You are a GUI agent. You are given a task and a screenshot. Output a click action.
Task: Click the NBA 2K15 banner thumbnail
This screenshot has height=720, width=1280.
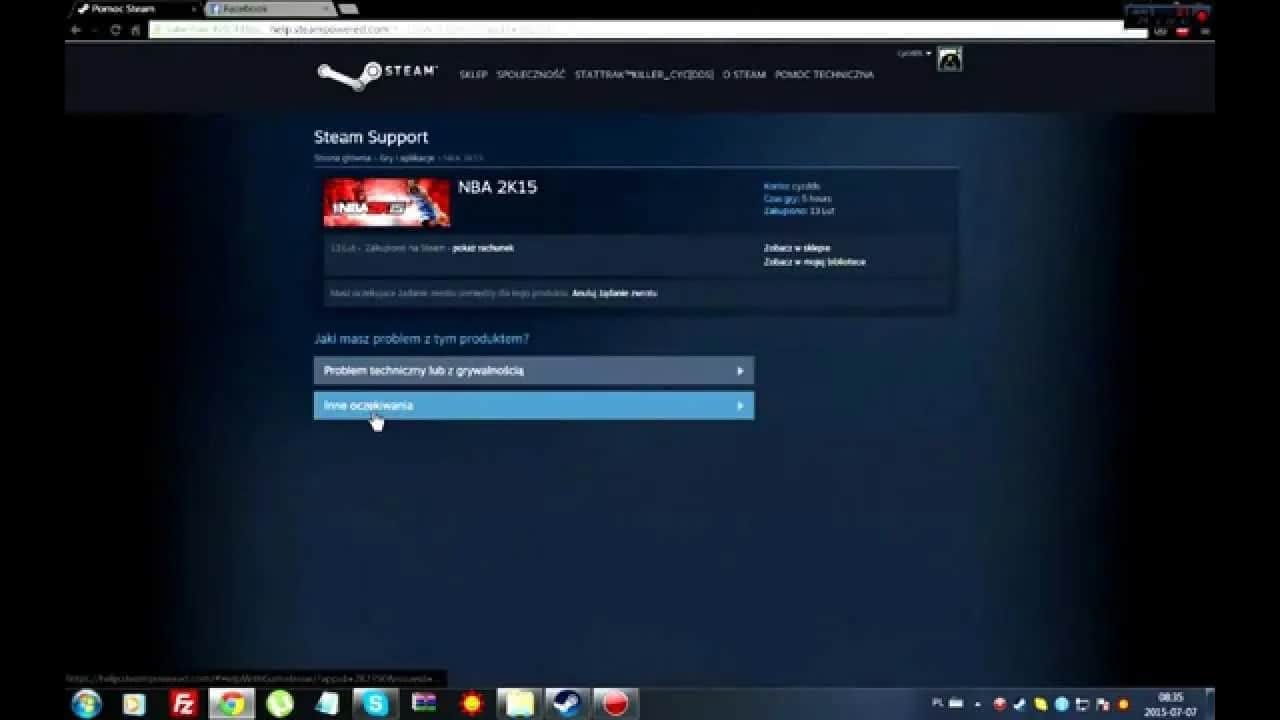[386, 202]
